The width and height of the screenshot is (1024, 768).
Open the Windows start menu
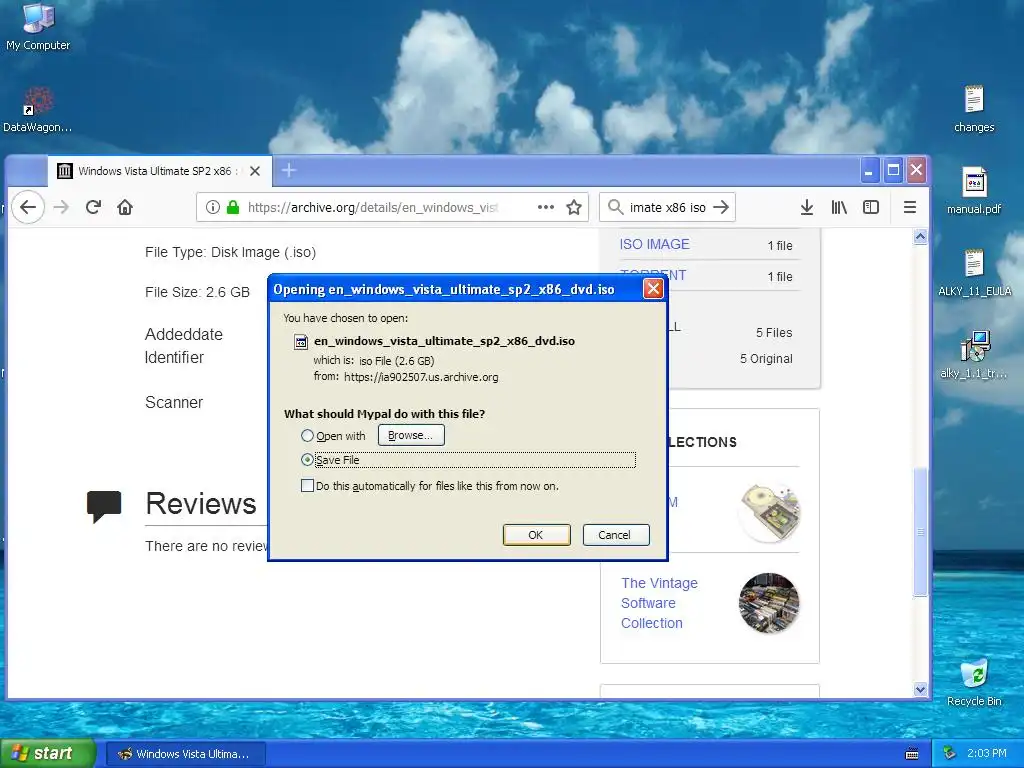[48, 753]
